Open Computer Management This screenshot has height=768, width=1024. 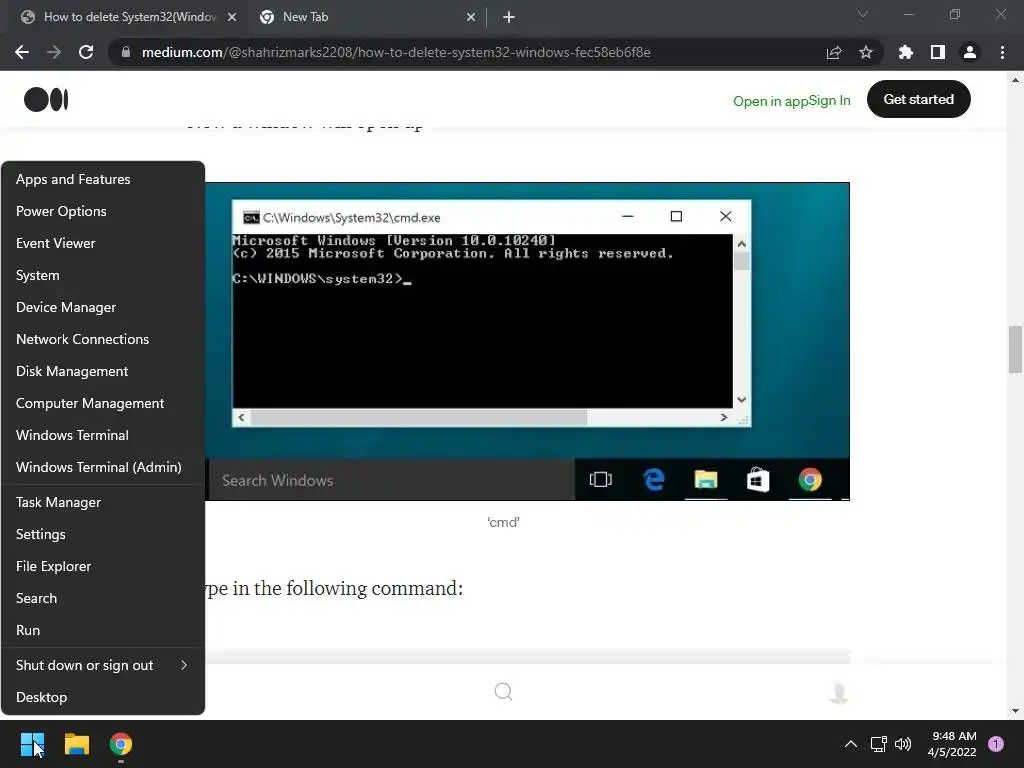coord(103,403)
